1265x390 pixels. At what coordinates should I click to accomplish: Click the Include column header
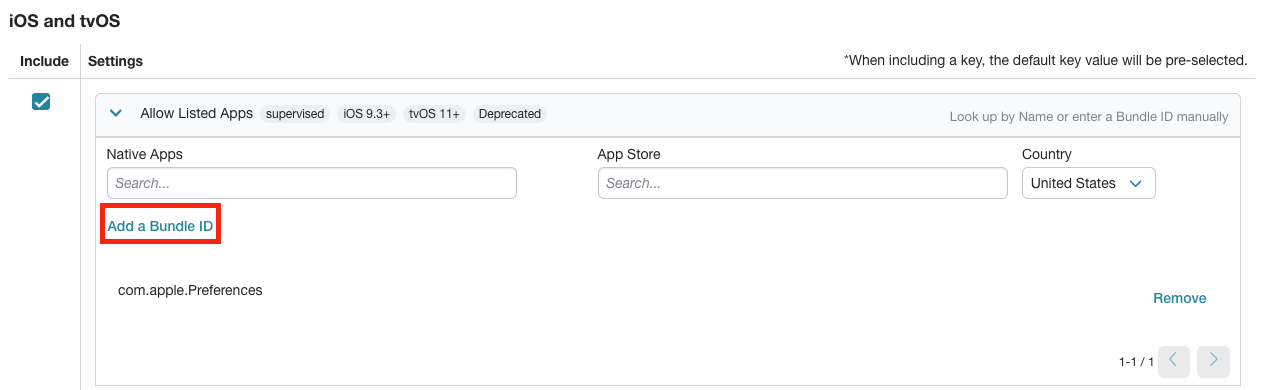[44, 61]
